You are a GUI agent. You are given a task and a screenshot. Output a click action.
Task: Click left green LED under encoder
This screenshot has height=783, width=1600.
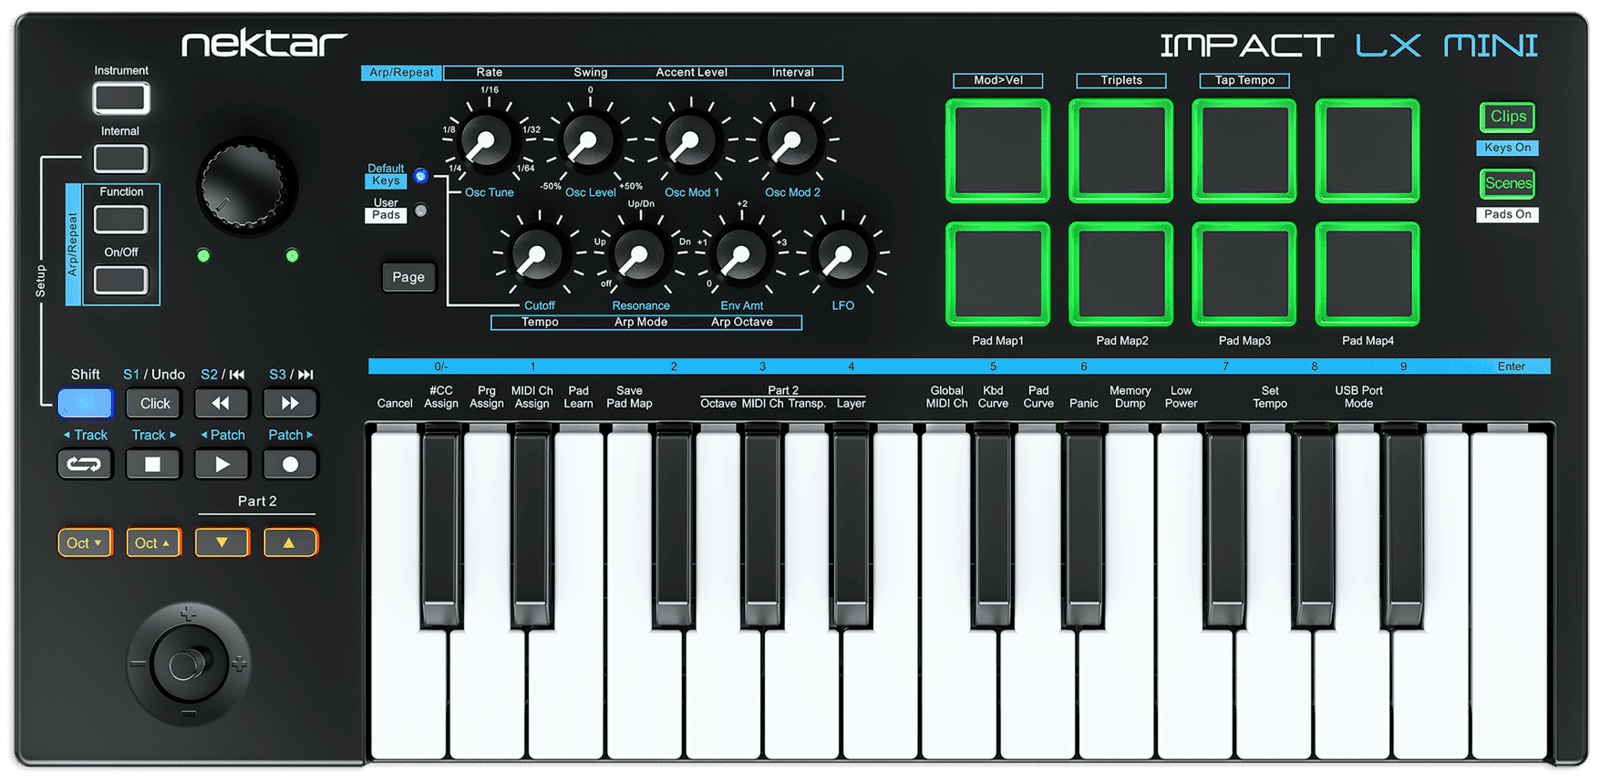click(204, 256)
